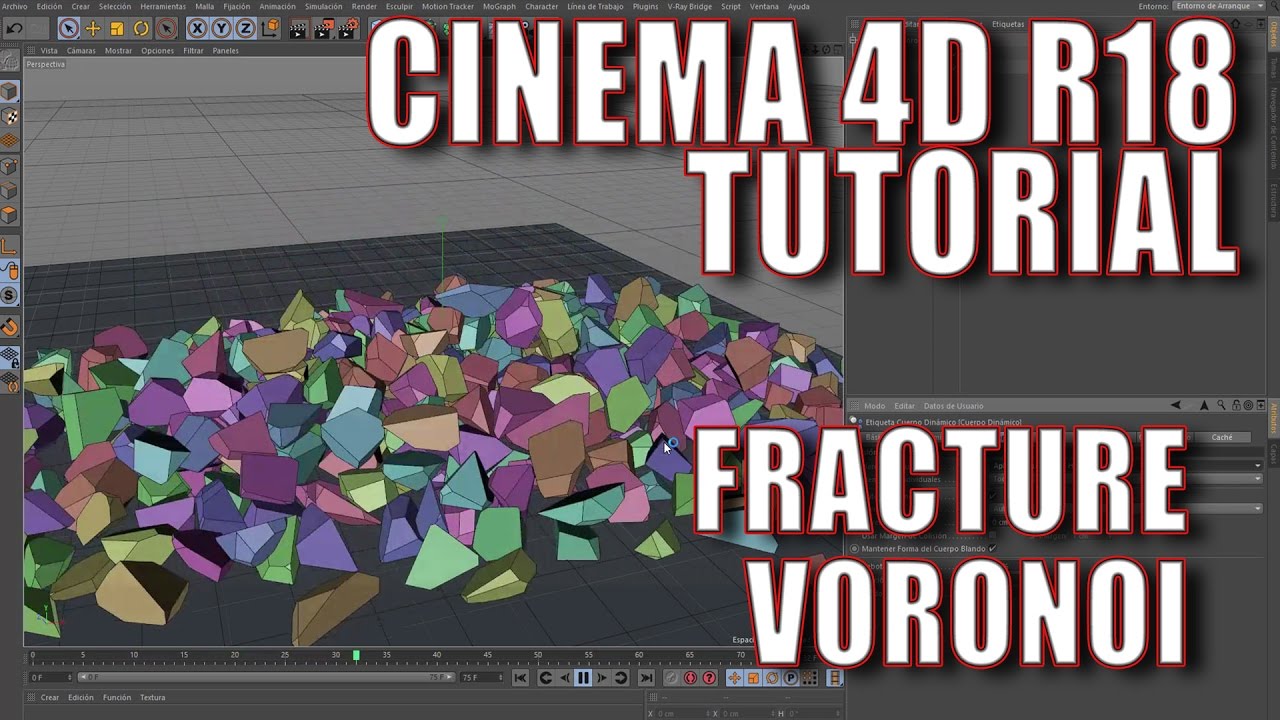Activate Points mode in left palette
Screen dimensions: 1280x720
pyautogui.click(x=9, y=166)
